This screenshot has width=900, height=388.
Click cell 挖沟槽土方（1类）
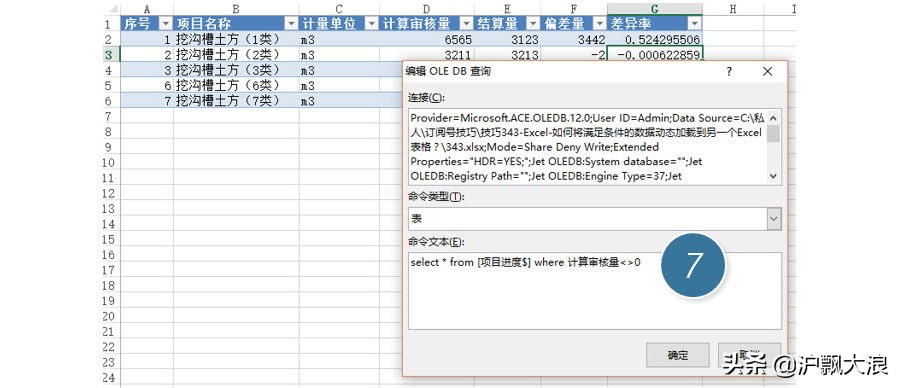236,39
